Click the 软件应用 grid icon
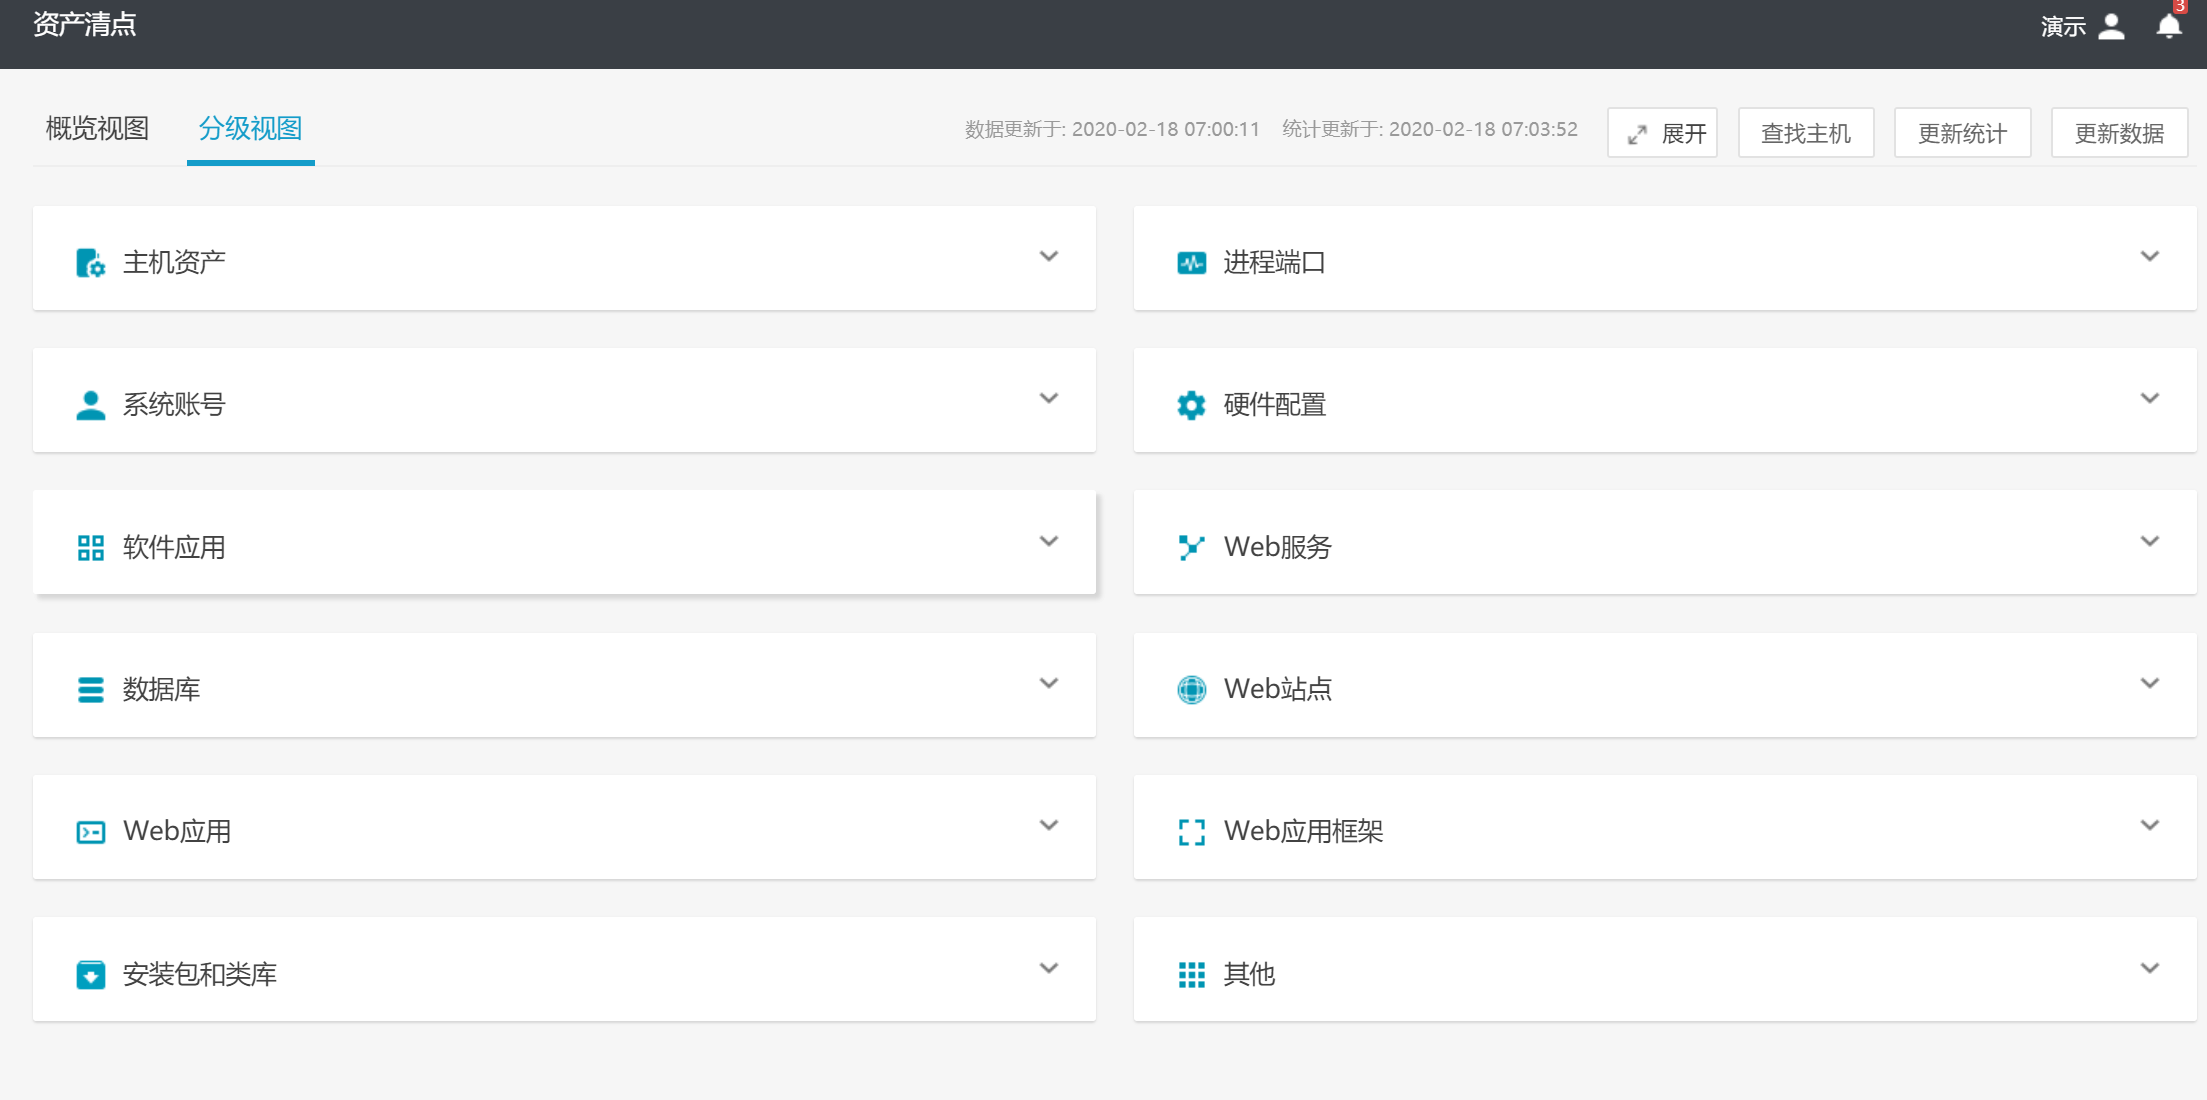2207x1100 pixels. pos(90,548)
